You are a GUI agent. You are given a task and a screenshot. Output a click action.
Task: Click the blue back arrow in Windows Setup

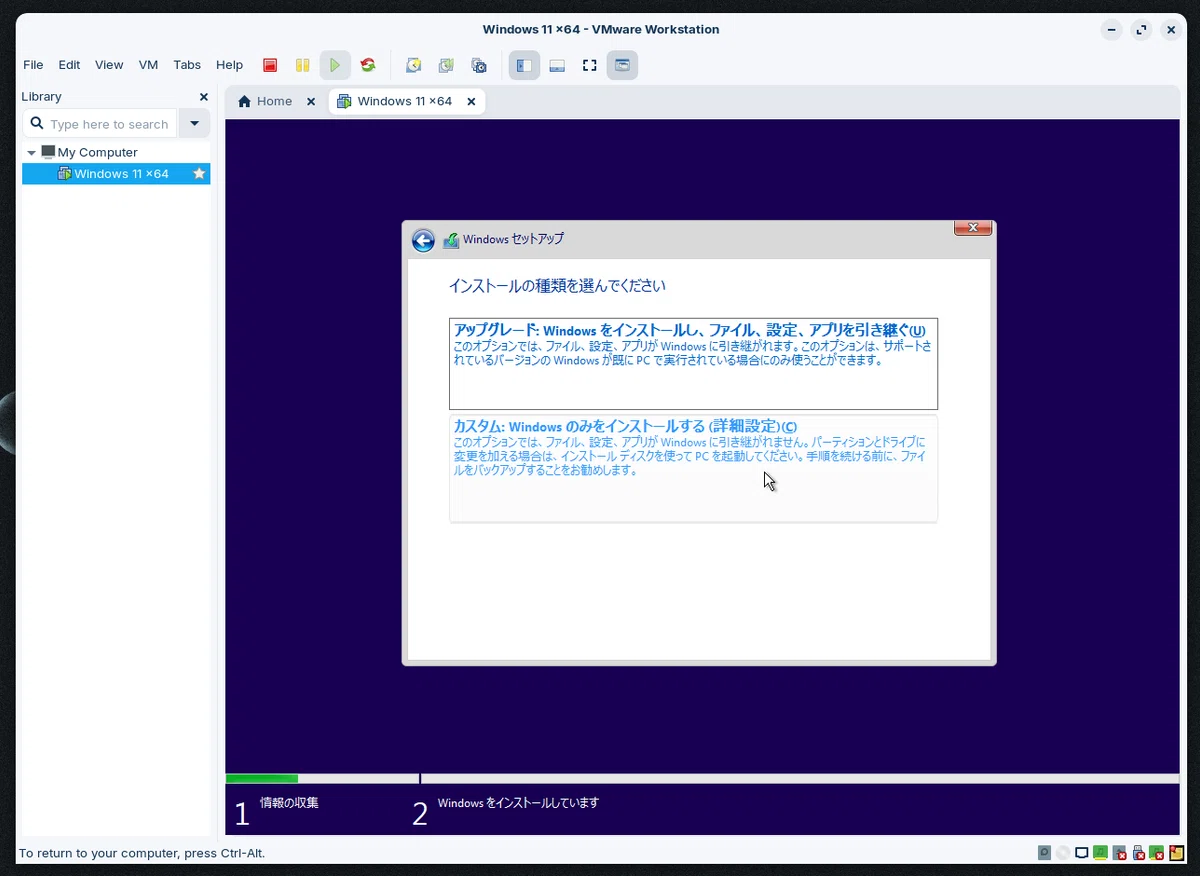click(x=423, y=240)
